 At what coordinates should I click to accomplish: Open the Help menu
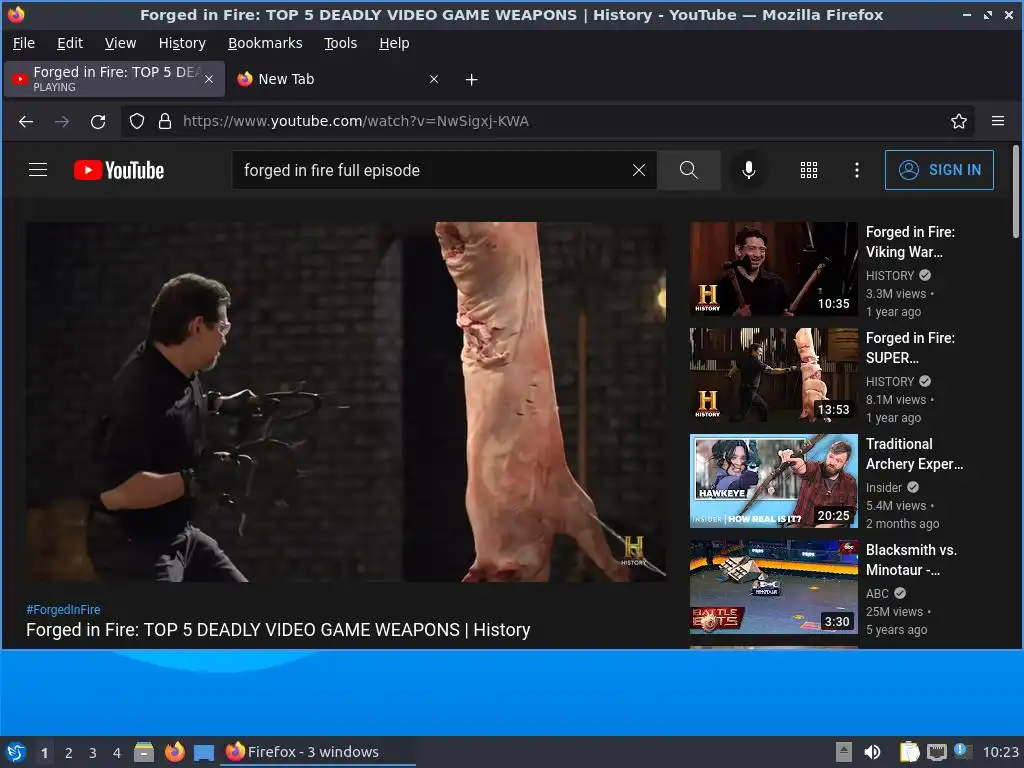(394, 43)
